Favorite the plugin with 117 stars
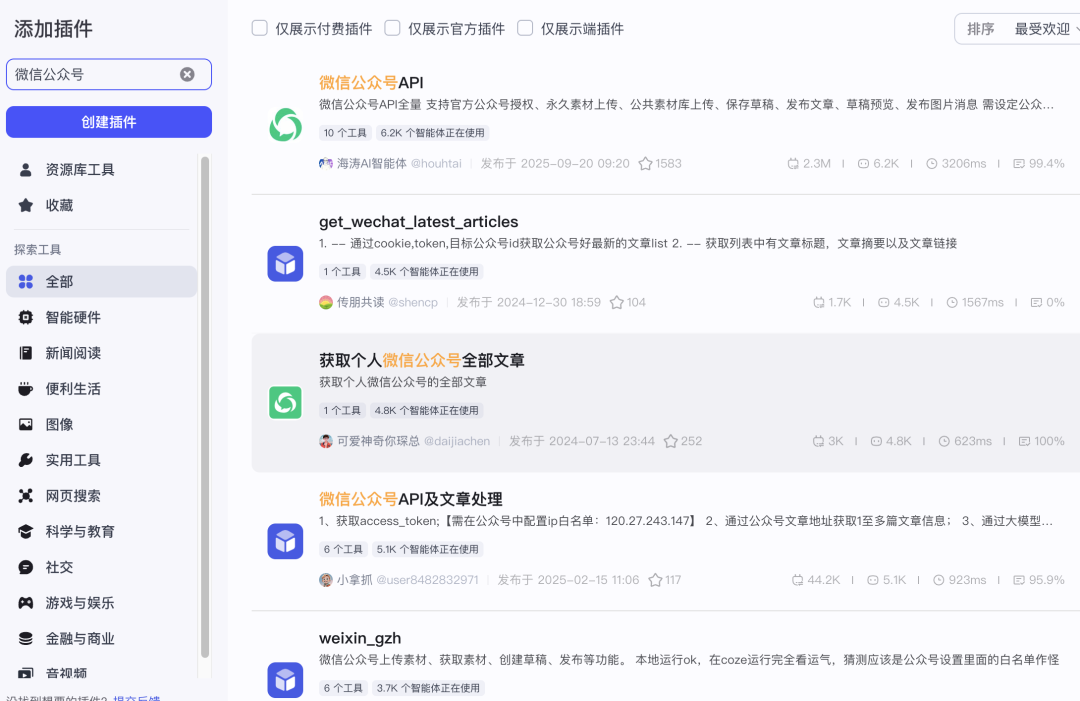 click(656, 580)
